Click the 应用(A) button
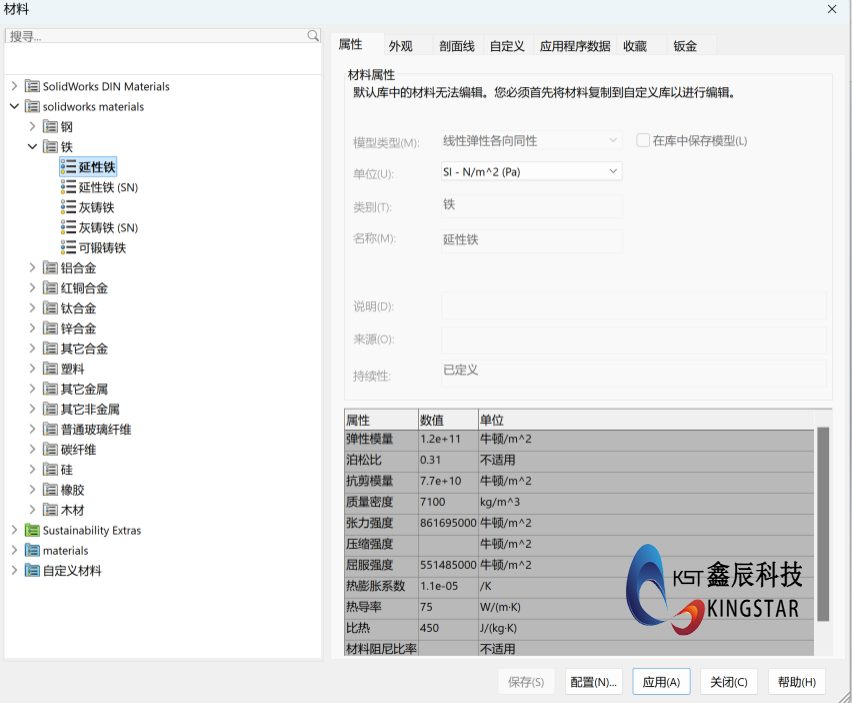The image size is (852, 703). click(661, 682)
